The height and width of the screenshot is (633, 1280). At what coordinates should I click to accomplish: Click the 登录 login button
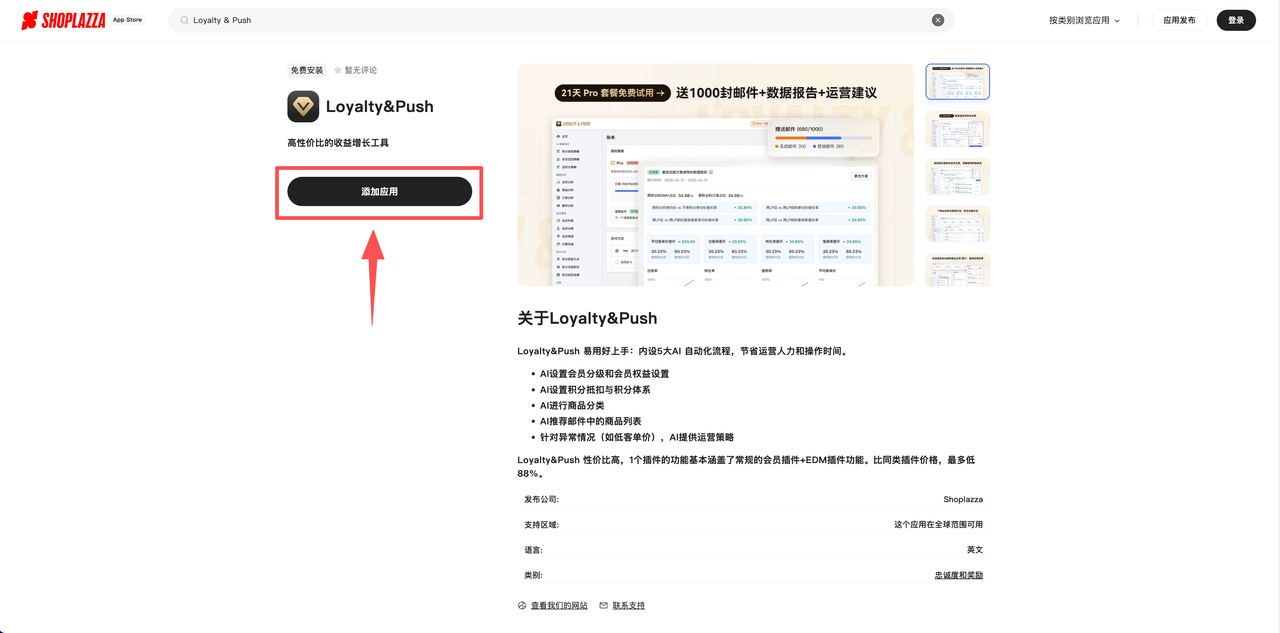point(1236,20)
